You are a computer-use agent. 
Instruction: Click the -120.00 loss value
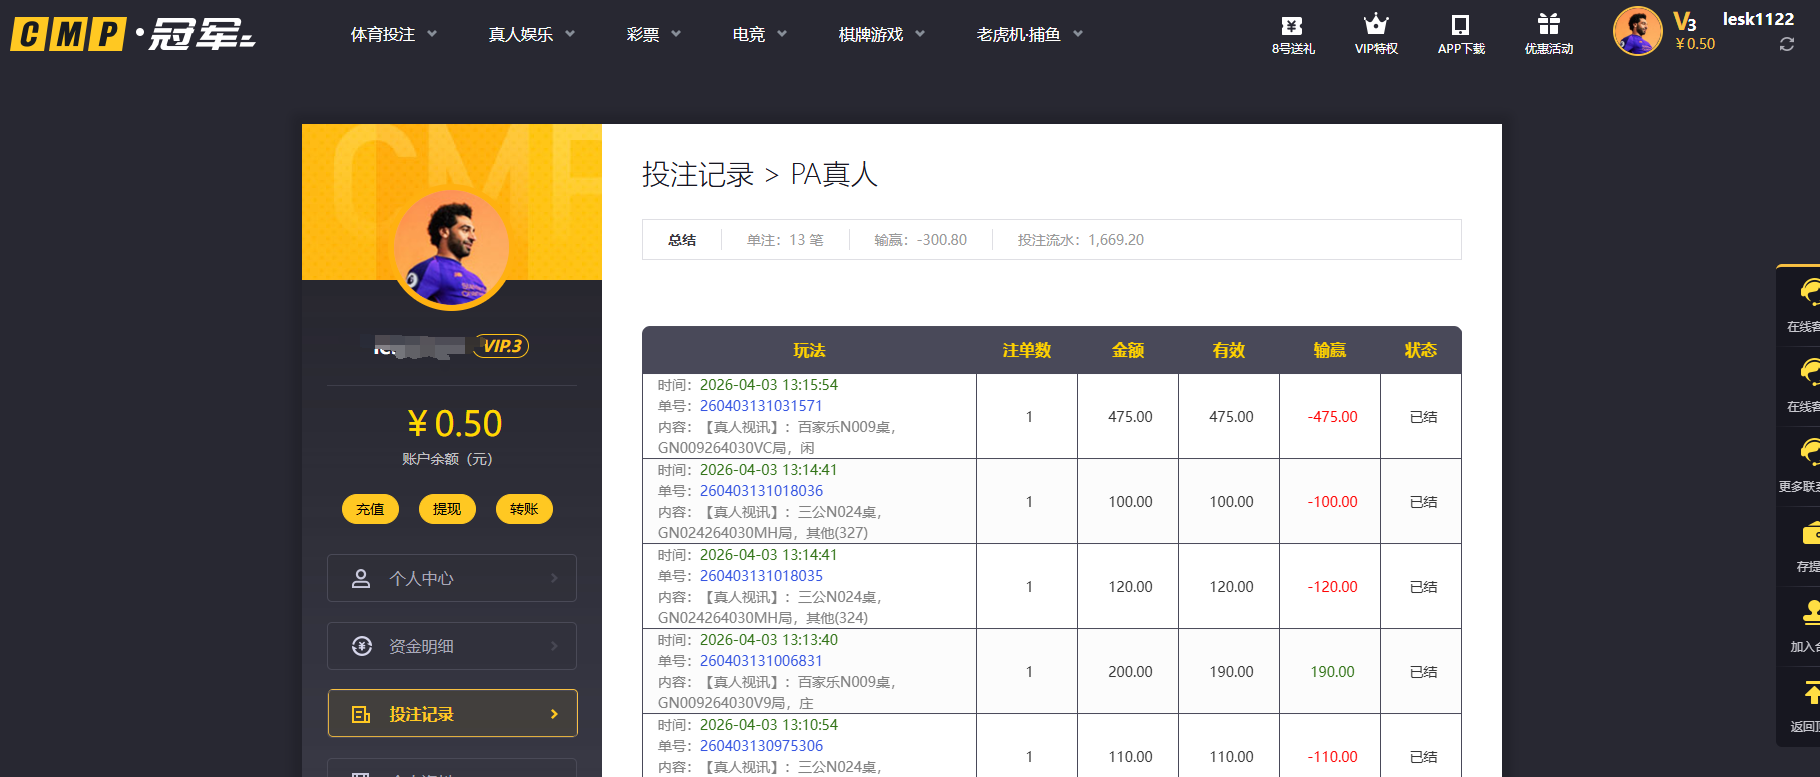(1332, 587)
